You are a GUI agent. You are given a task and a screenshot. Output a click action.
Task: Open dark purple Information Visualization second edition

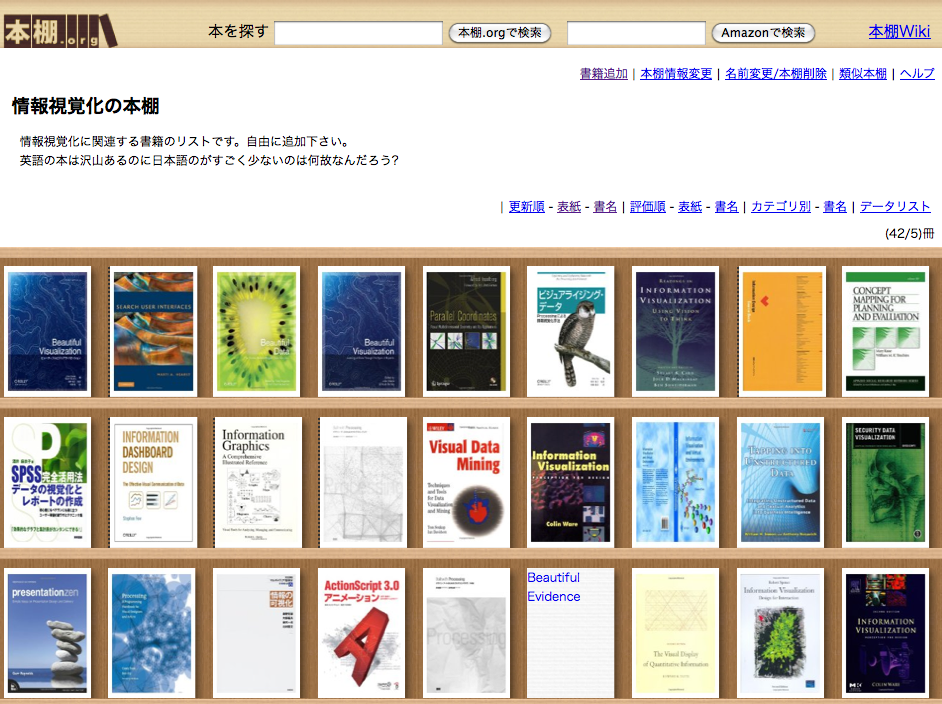(886, 633)
